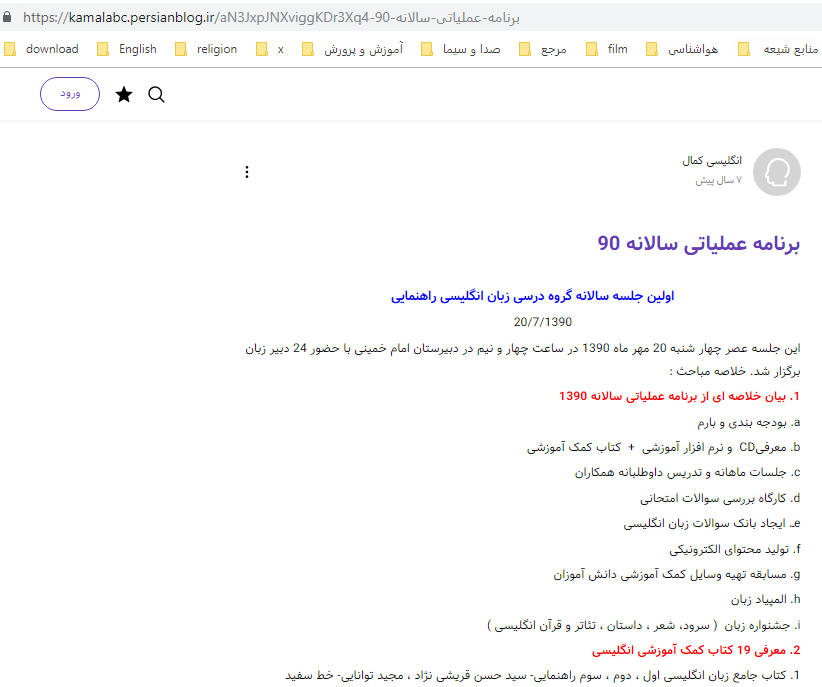Open the مرجع bookmarks folder
Image resolution: width=822 pixels, height=687 pixels.
(x=543, y=49)
